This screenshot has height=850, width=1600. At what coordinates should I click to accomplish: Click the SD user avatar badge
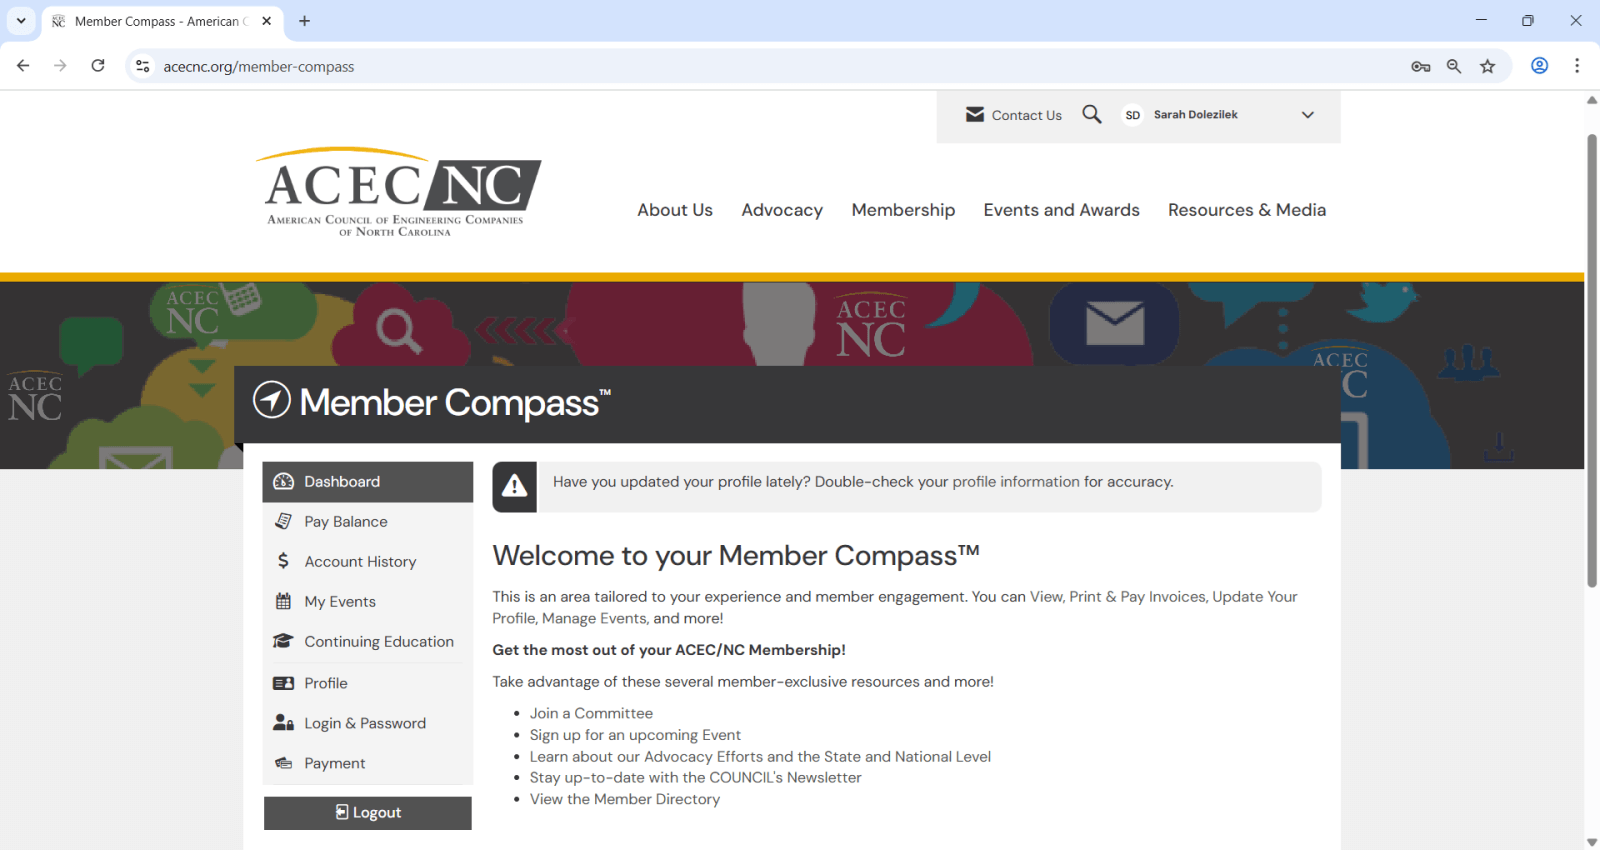1133,115
